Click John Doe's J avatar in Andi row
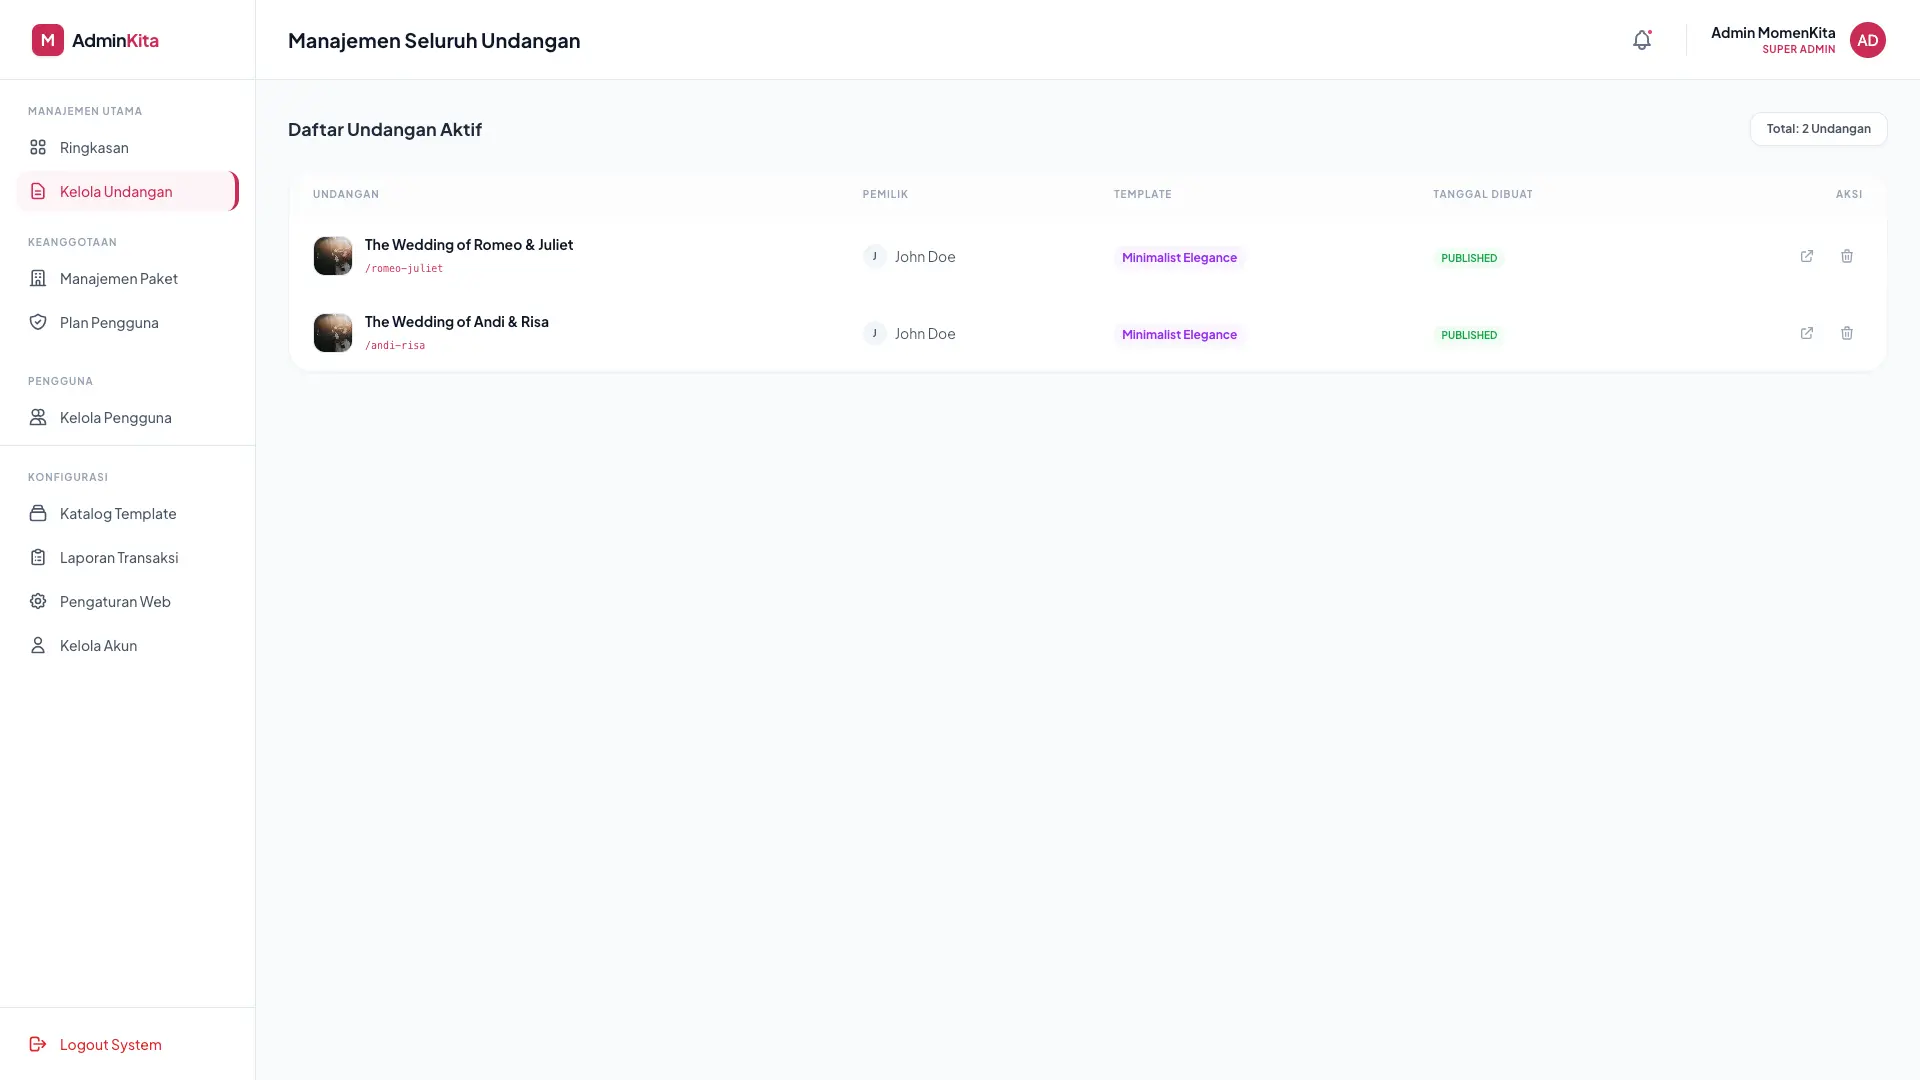The image size is (1920, 1080). point(875,333)
